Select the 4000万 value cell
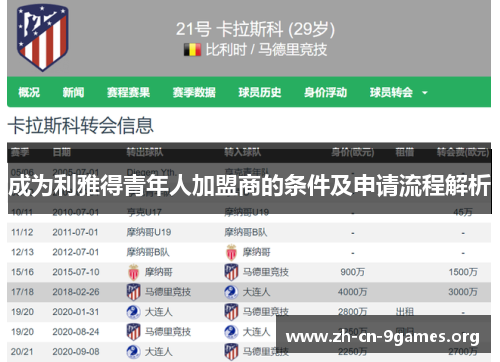500x362 pixels. (x=352, y=292)
